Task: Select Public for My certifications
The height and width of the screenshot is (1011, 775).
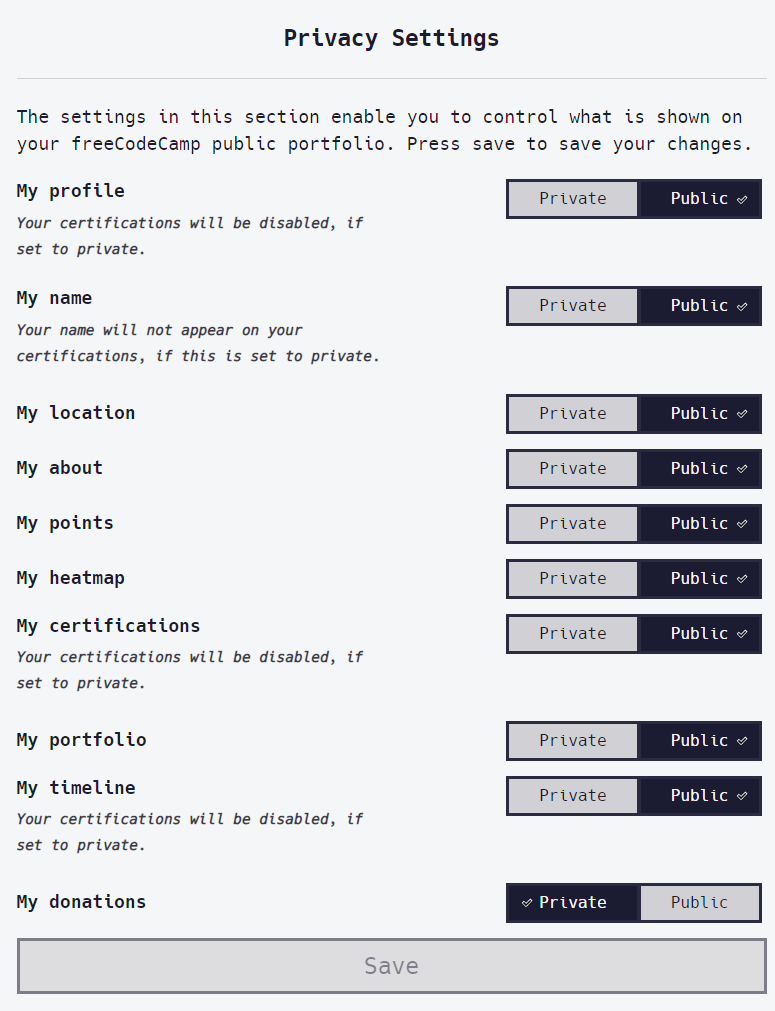Action: 700,633
